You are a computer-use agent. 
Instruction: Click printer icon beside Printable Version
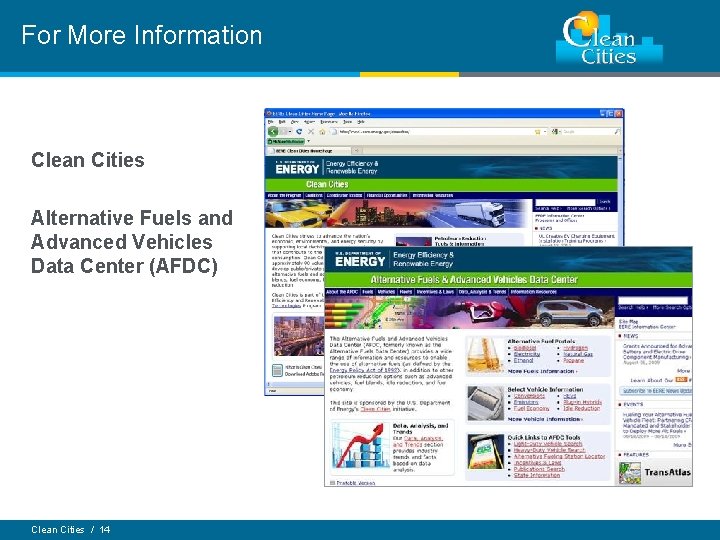coord(332,483)
